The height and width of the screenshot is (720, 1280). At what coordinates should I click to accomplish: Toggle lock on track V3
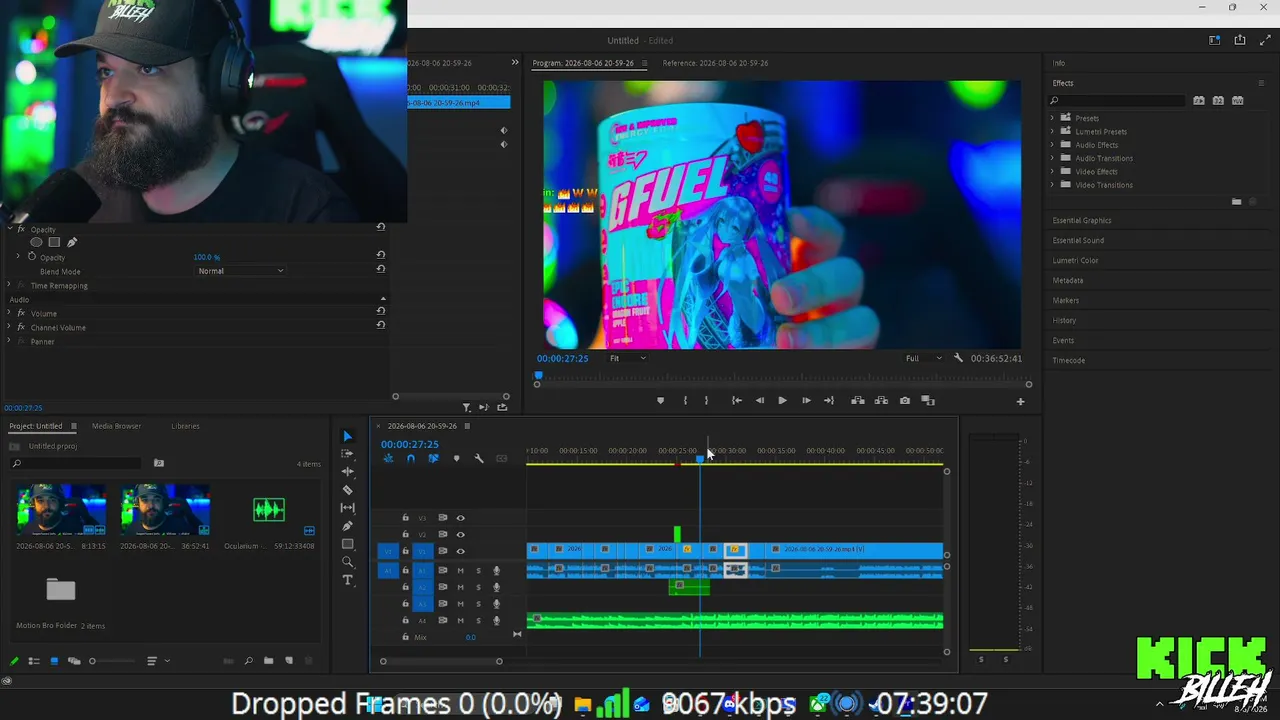click(x=405, y=518)
